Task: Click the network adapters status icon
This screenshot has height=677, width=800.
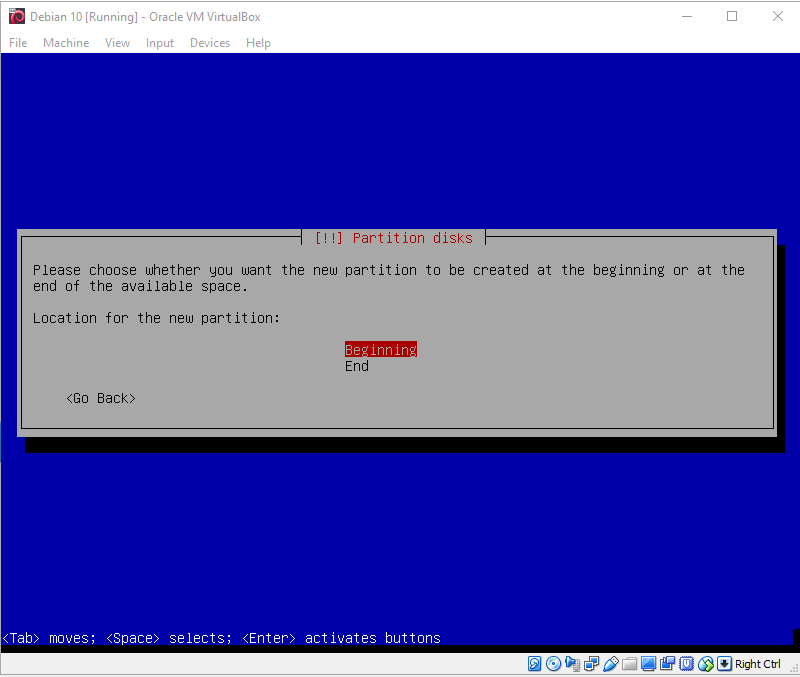Action: [x=591, y=664]
